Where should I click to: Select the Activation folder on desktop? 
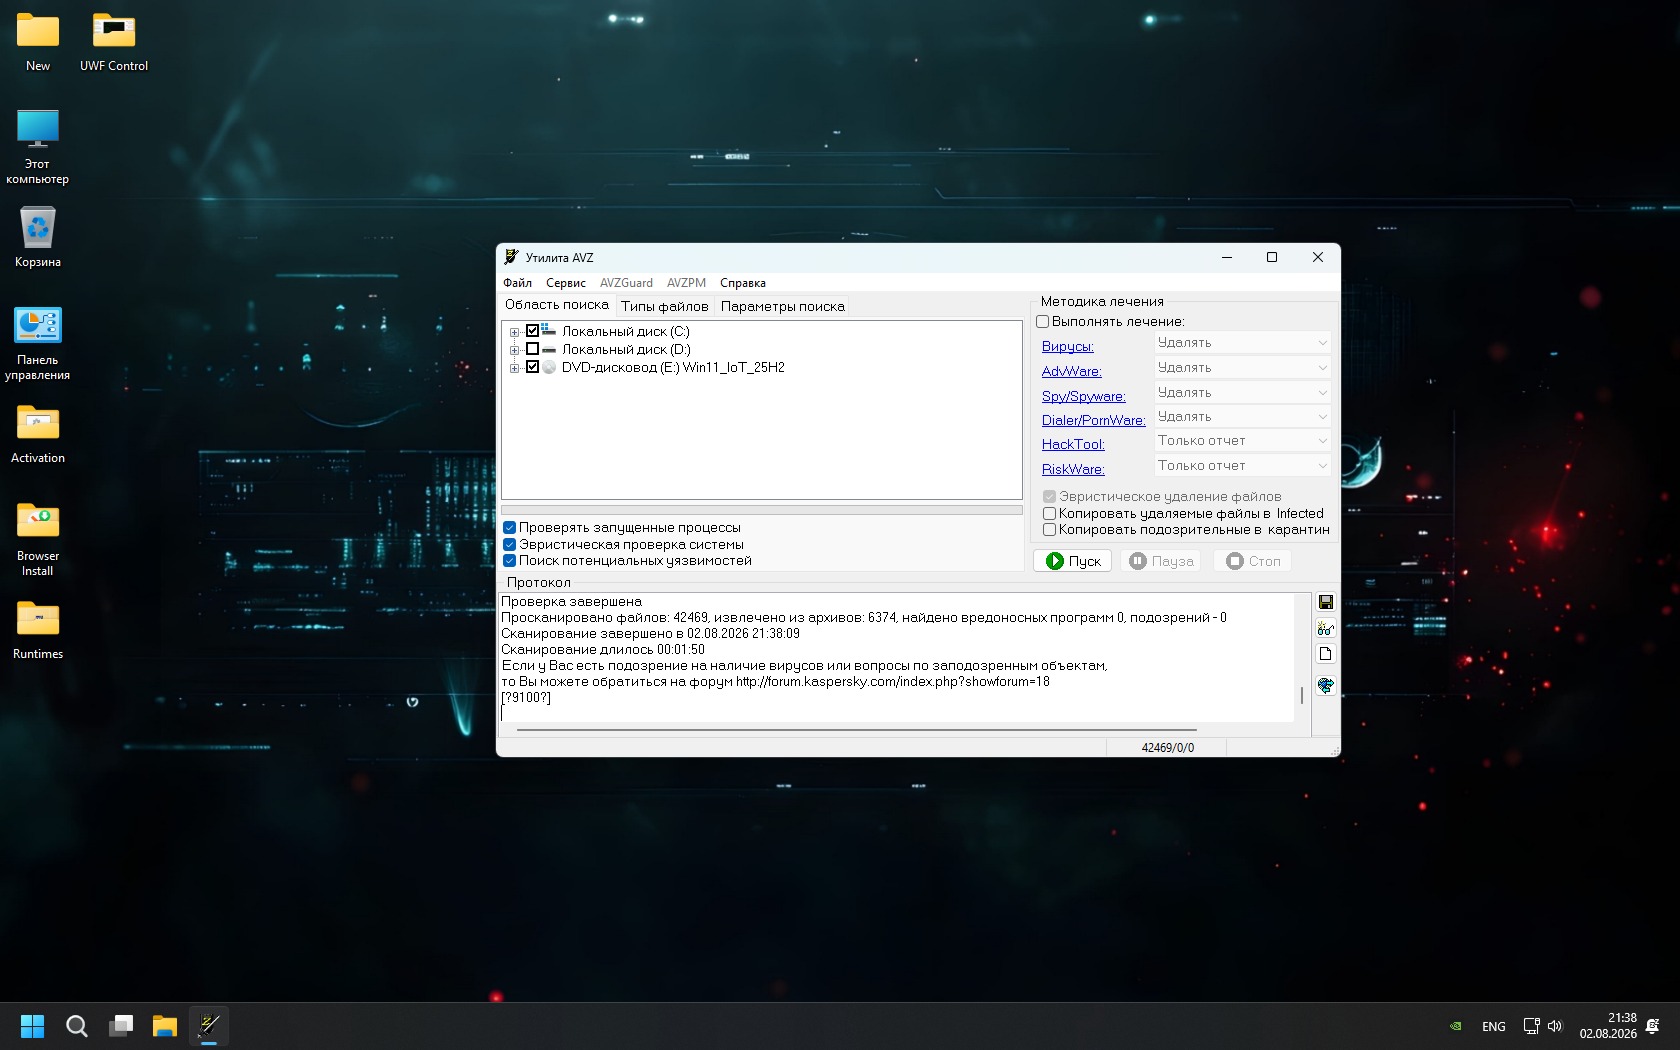(x=38, y=434)
